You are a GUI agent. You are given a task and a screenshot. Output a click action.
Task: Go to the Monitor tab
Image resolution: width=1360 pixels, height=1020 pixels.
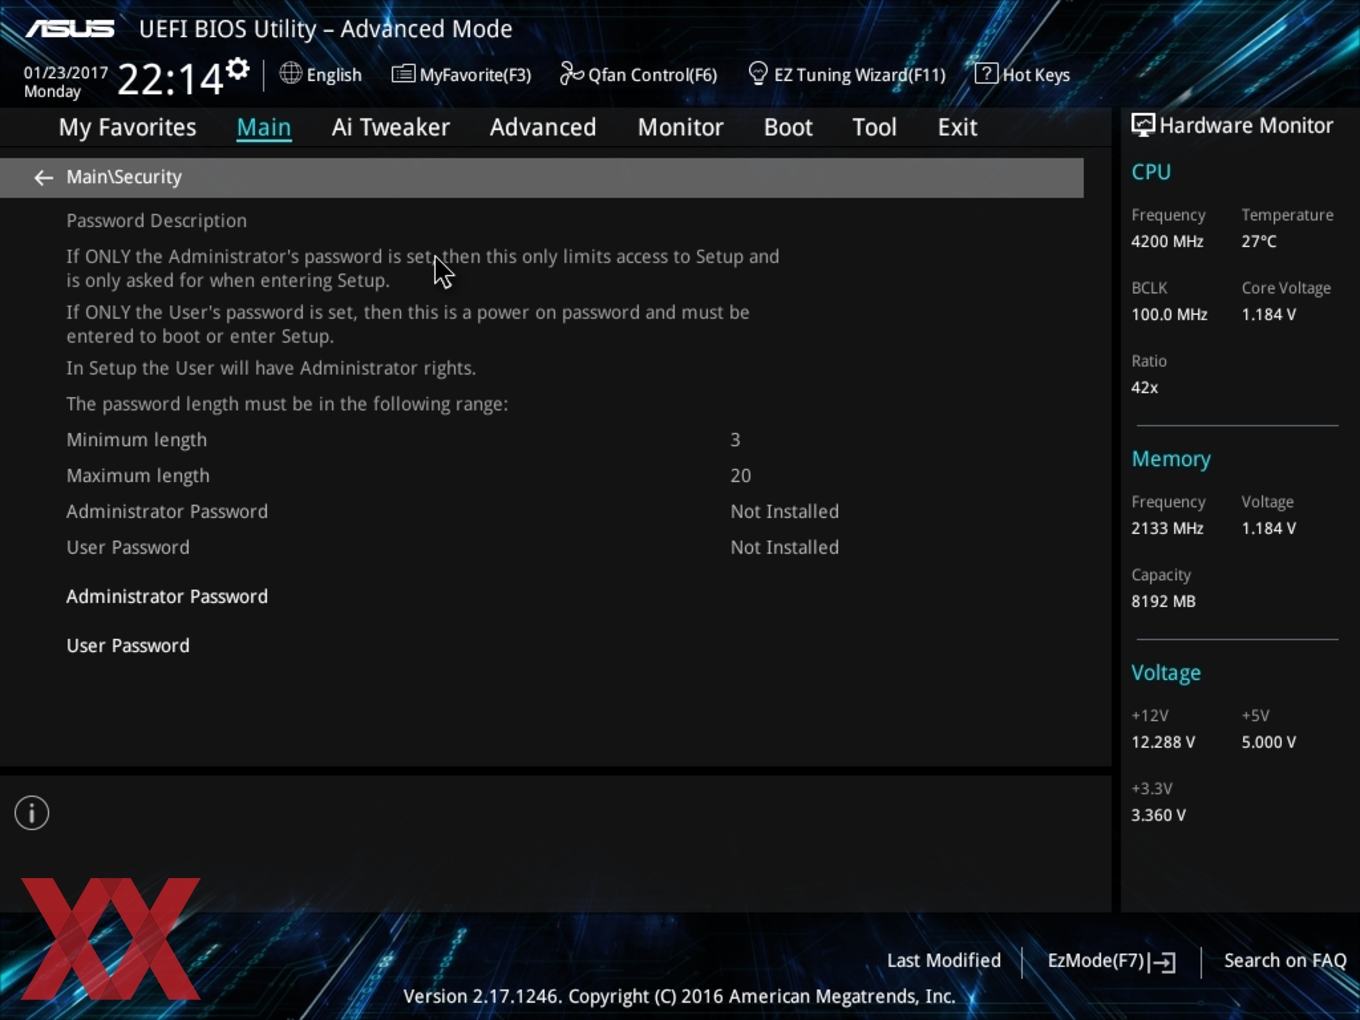click(681, 127)
